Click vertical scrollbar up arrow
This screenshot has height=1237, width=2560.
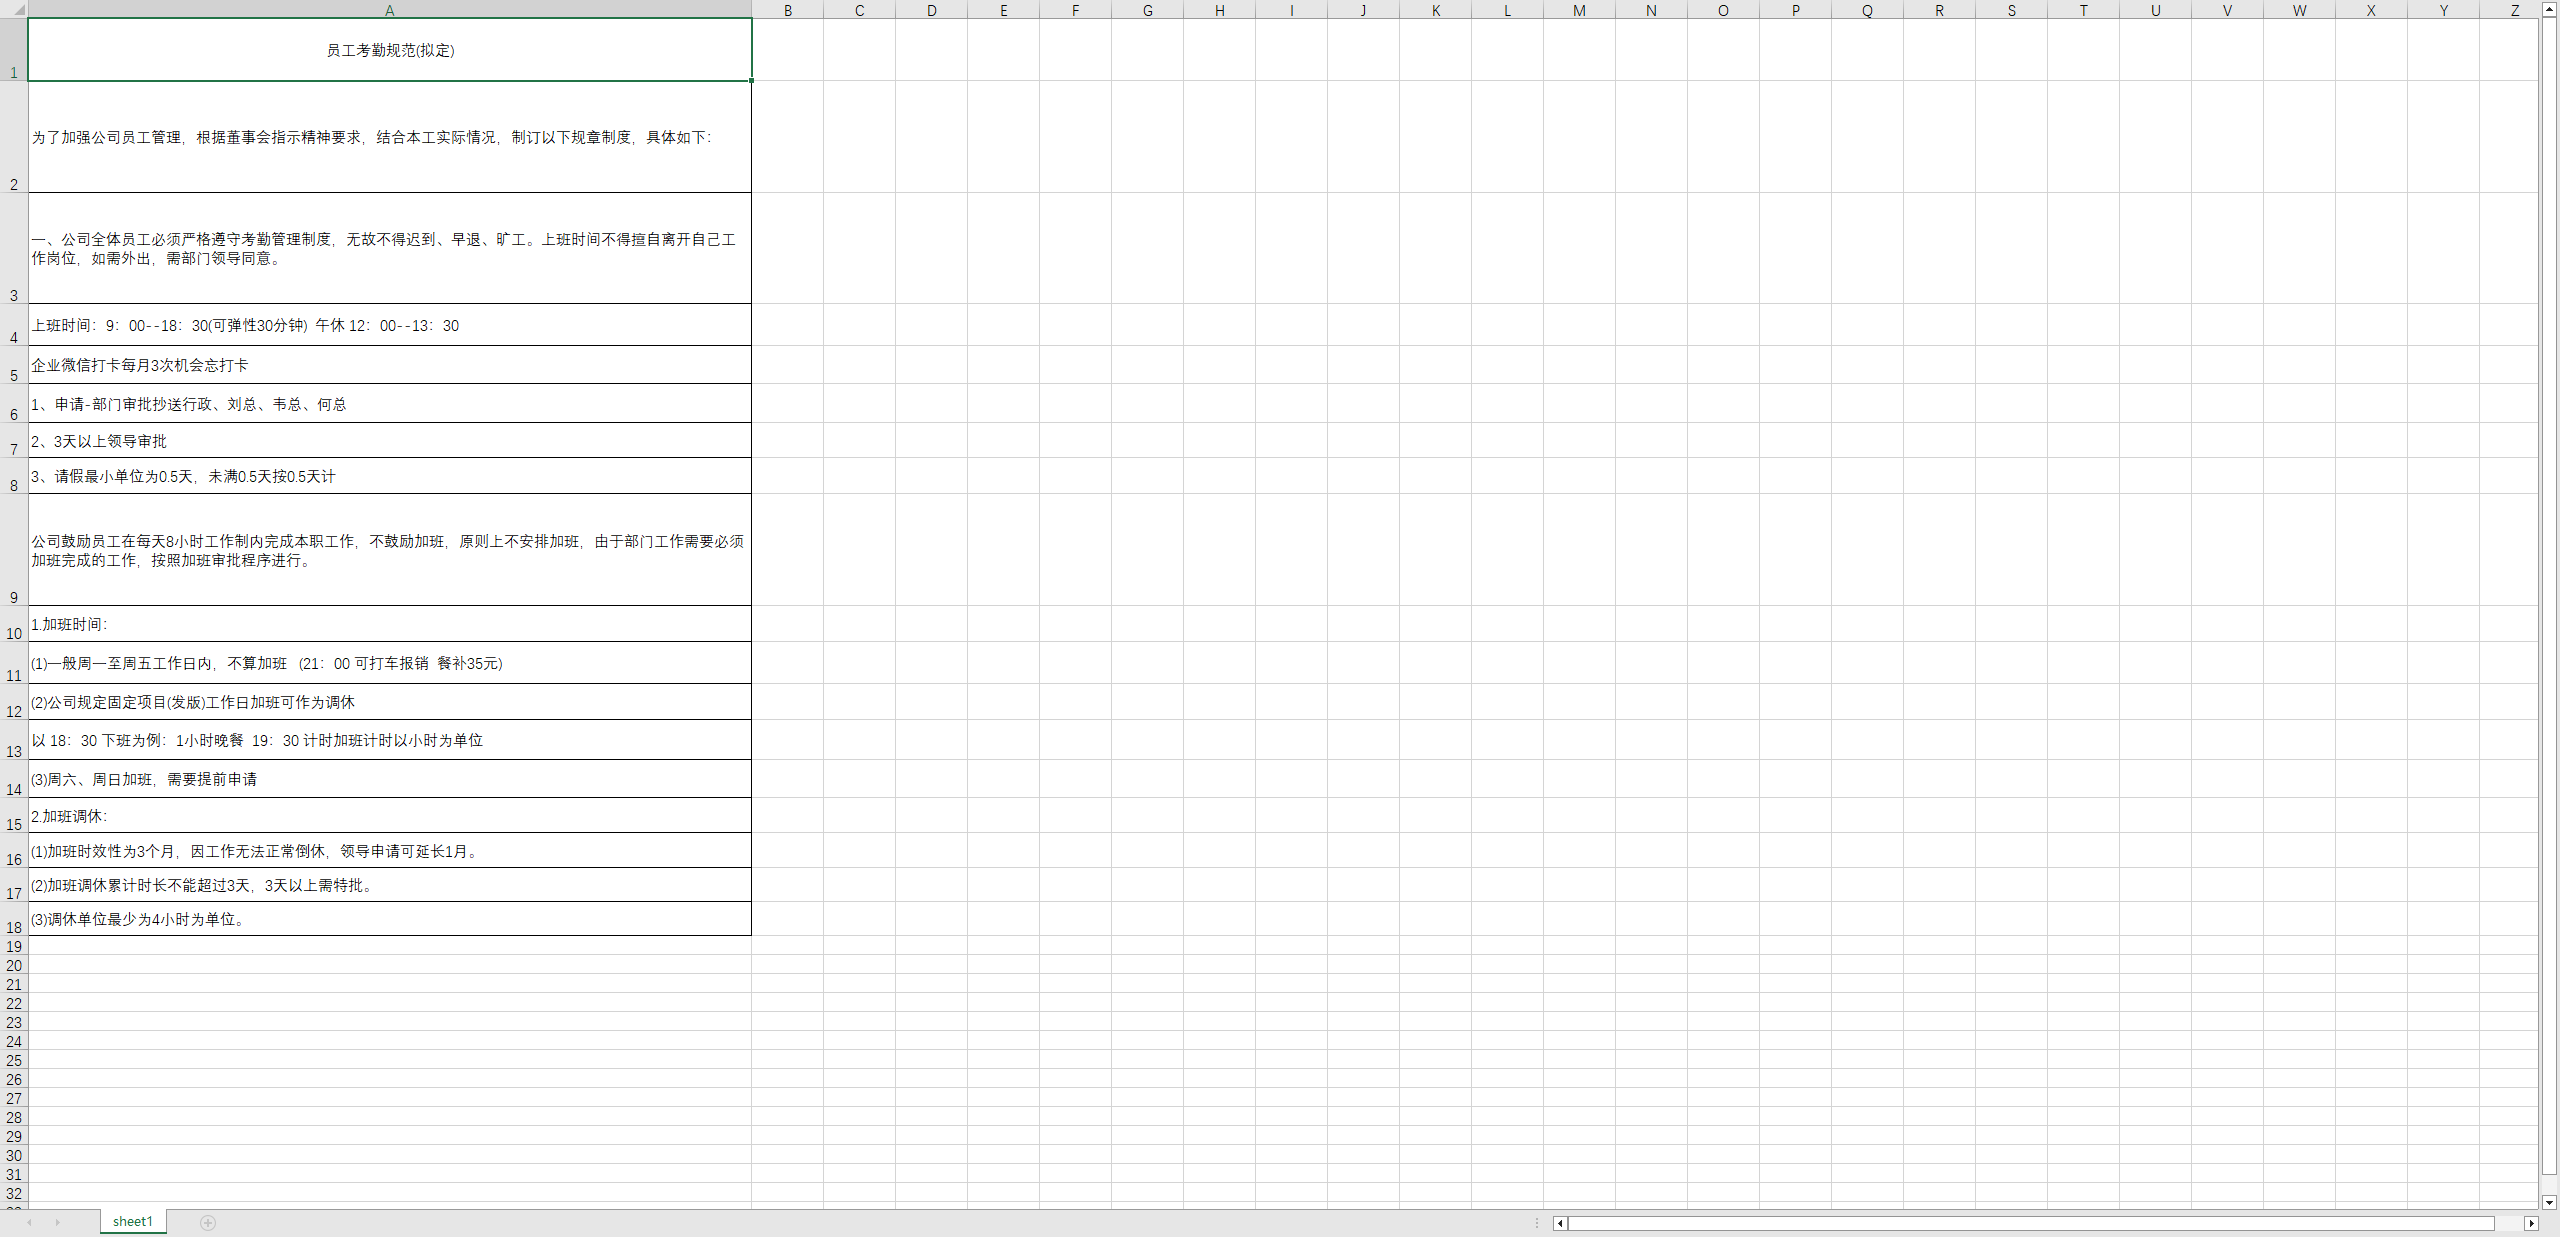[2549, 9]
